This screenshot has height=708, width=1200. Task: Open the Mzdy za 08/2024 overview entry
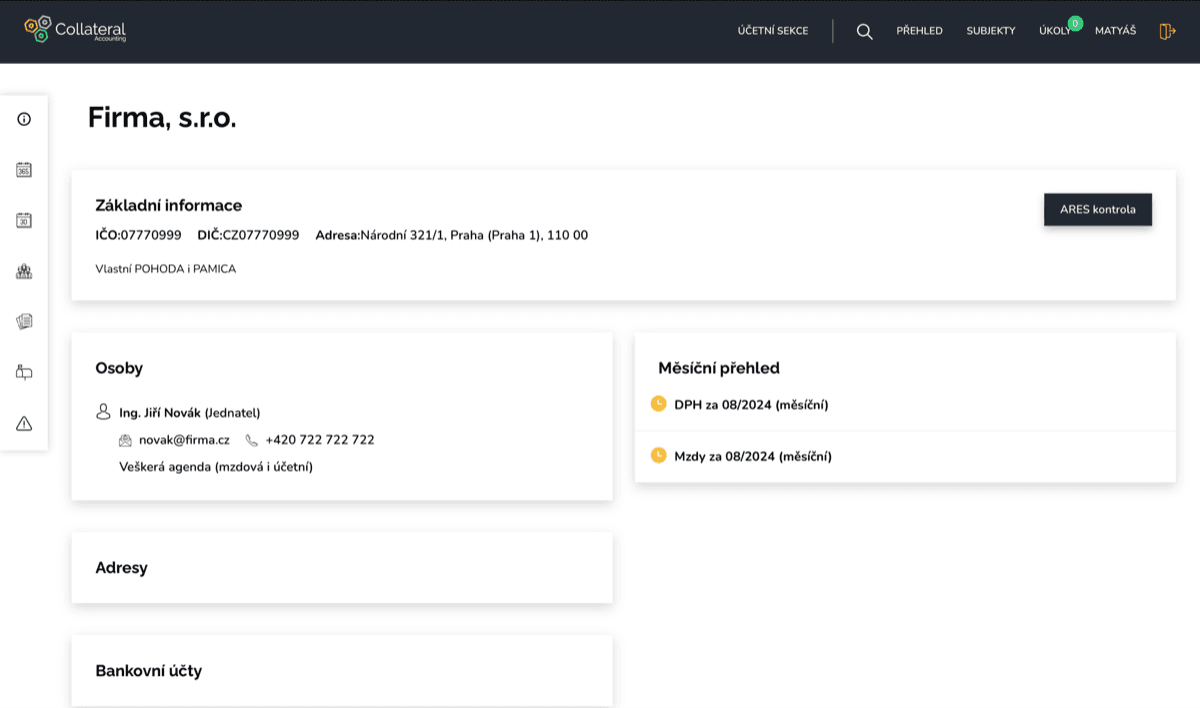click(750, 456)
